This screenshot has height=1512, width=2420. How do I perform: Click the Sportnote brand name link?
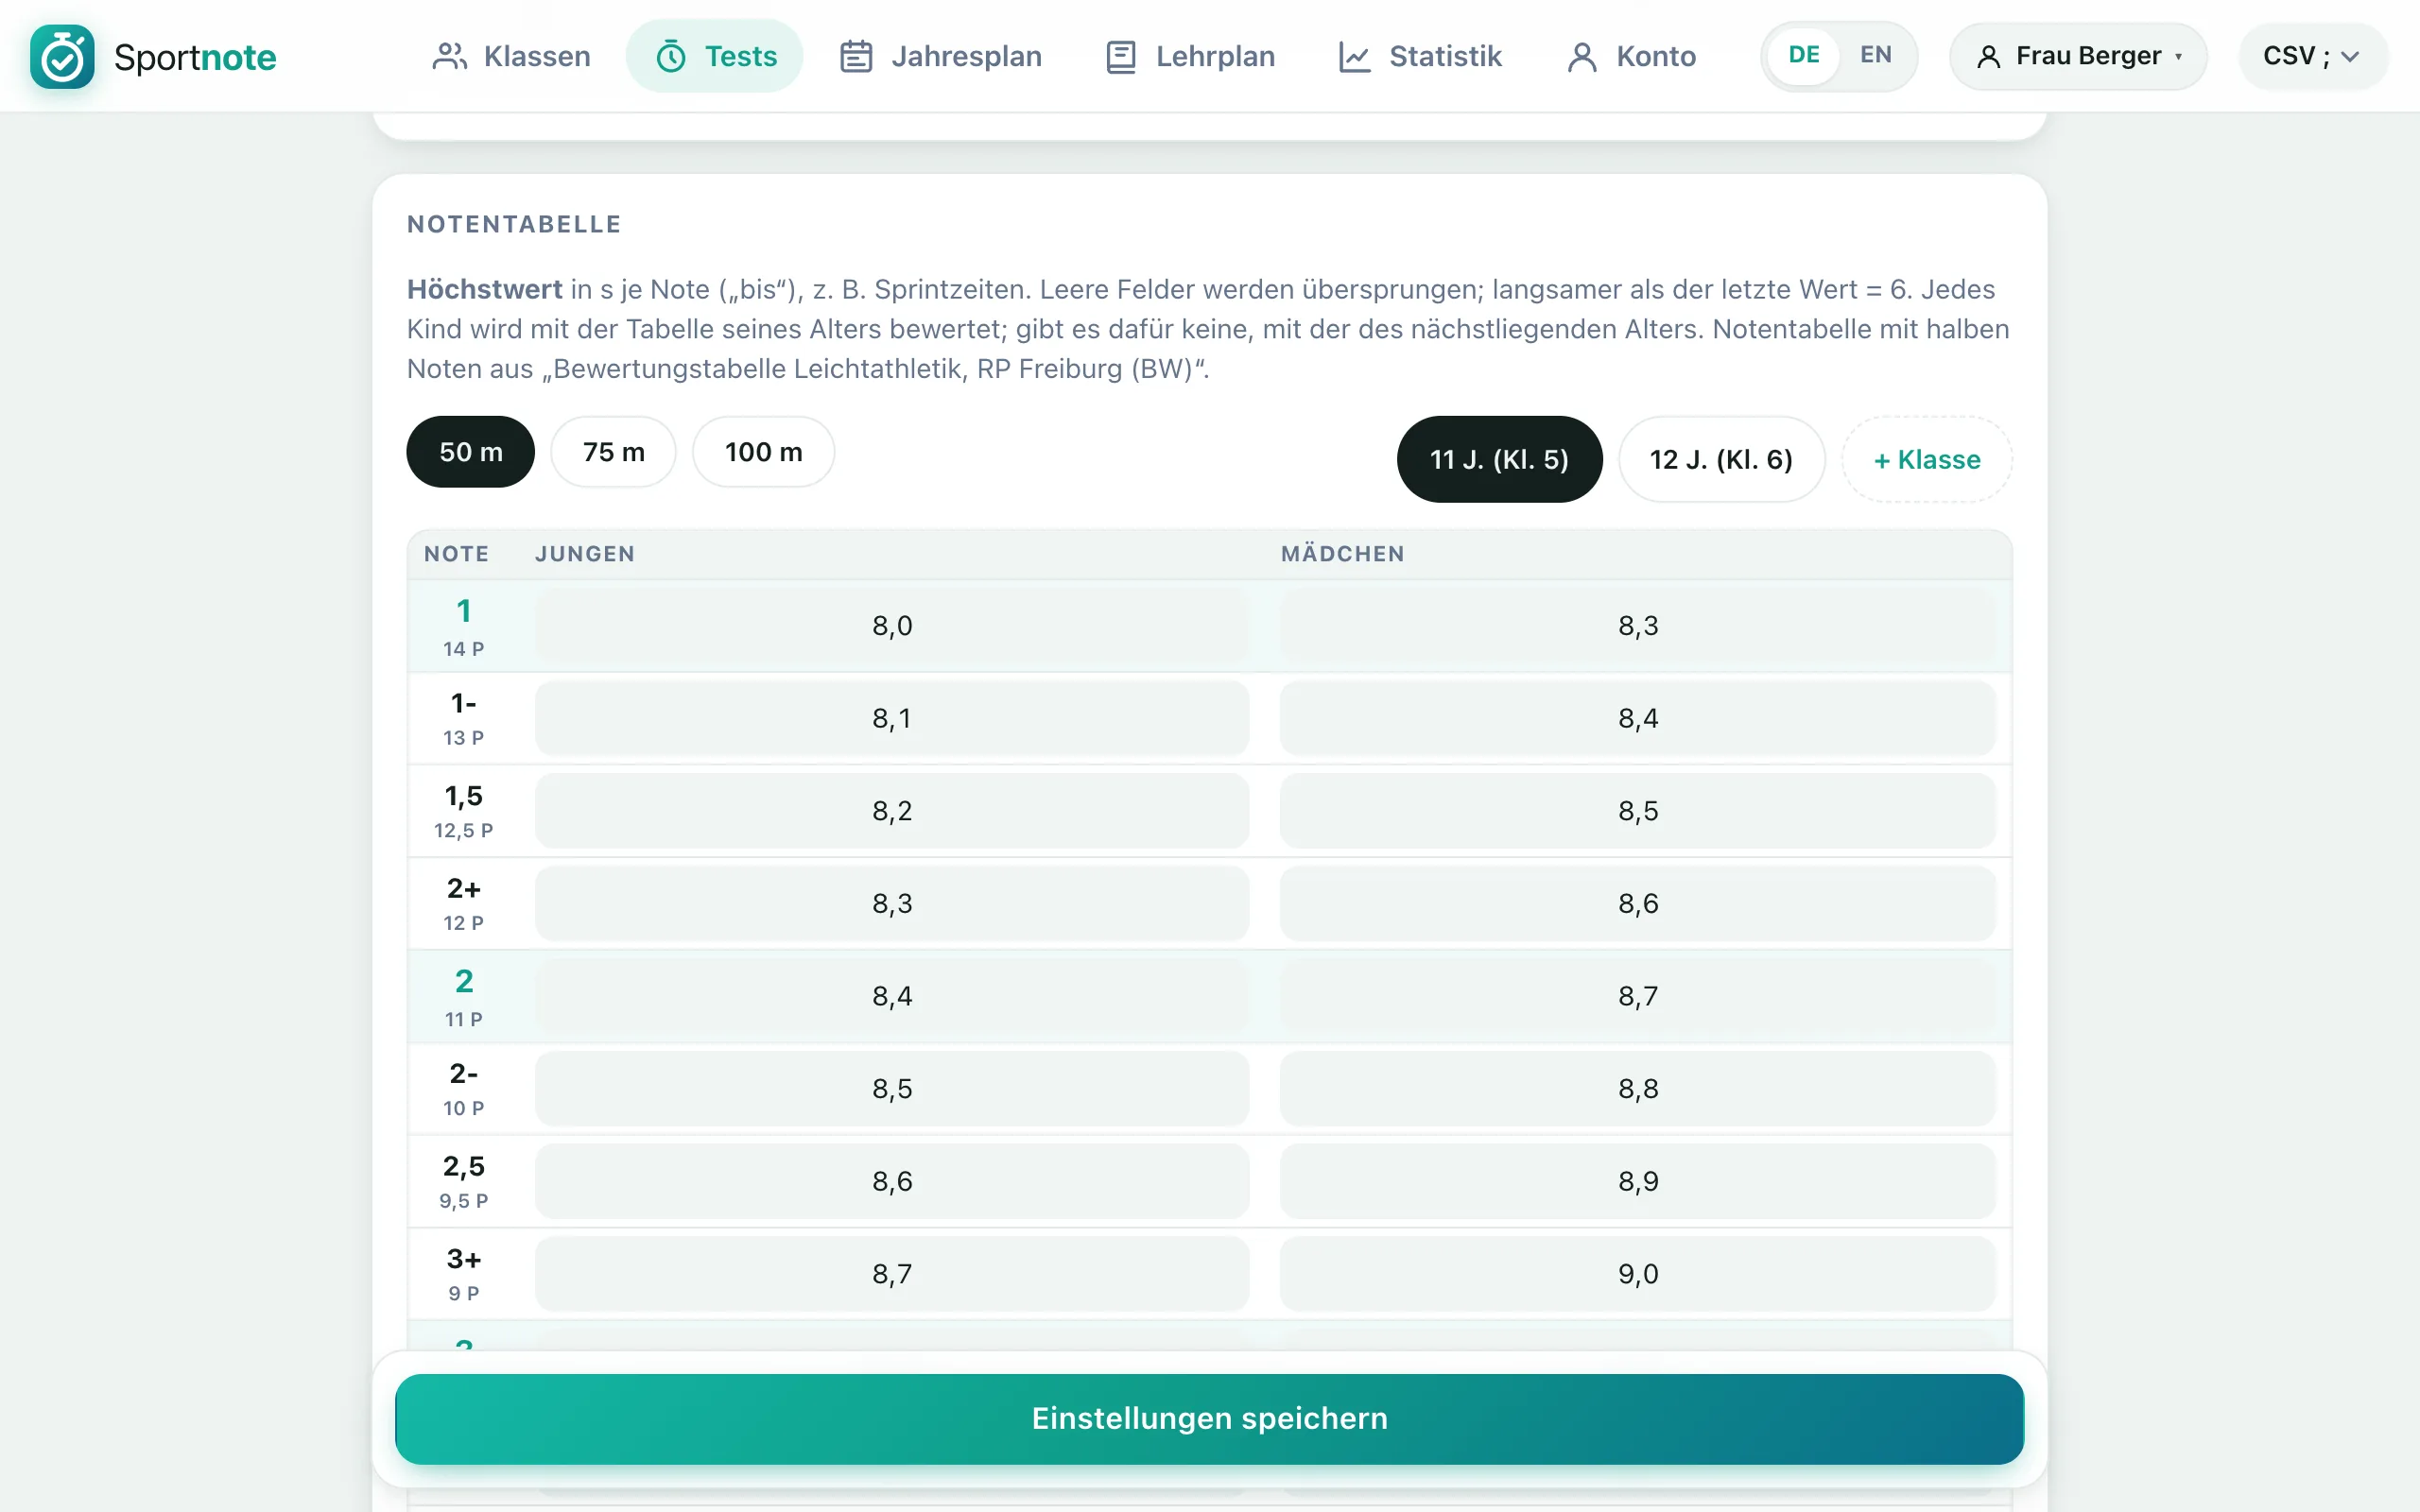(195, 57)
